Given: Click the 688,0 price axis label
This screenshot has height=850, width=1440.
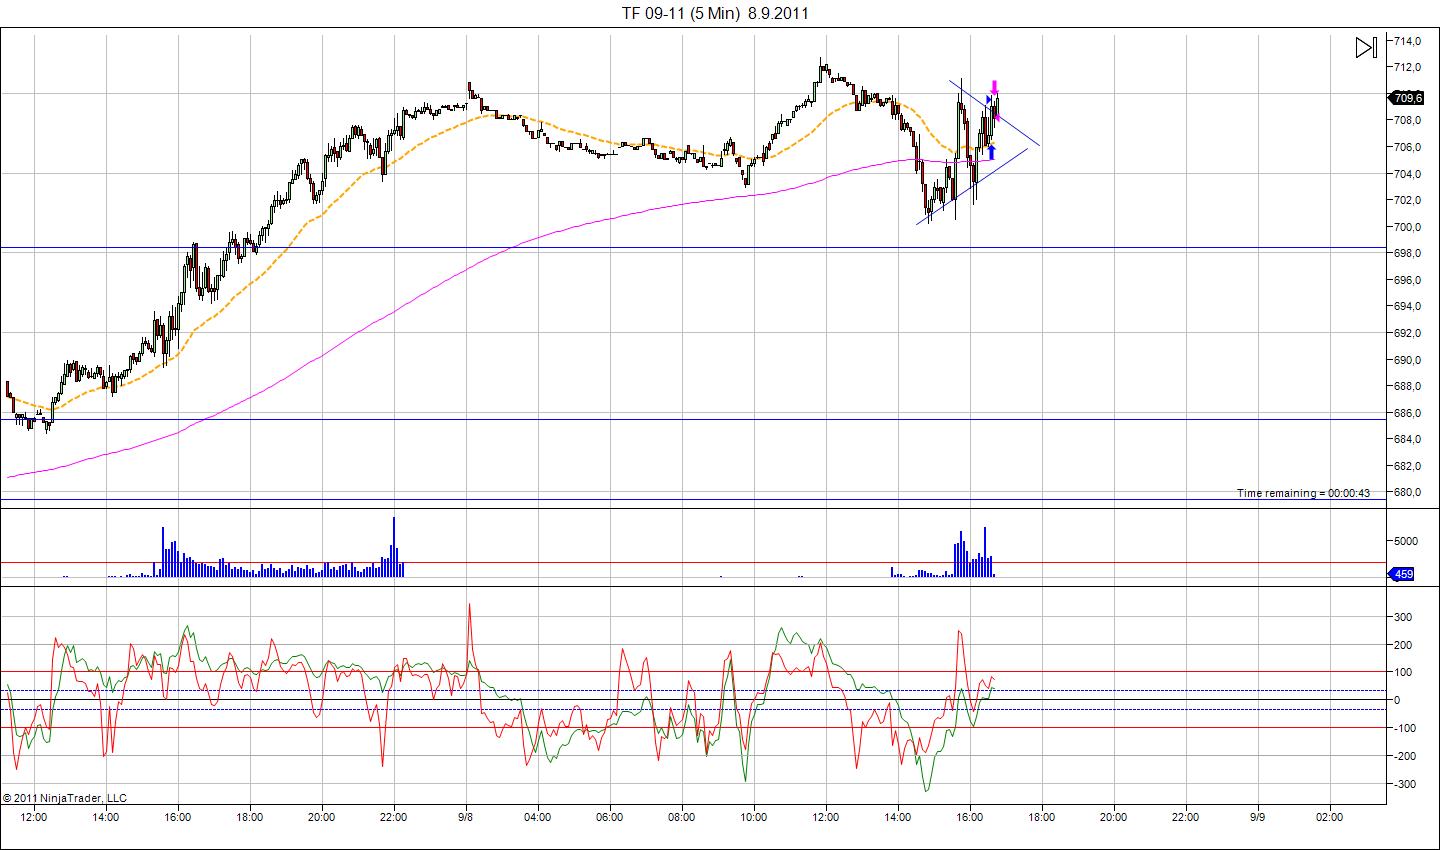Looking at the screenshot, I should [x=1407, y=386].
